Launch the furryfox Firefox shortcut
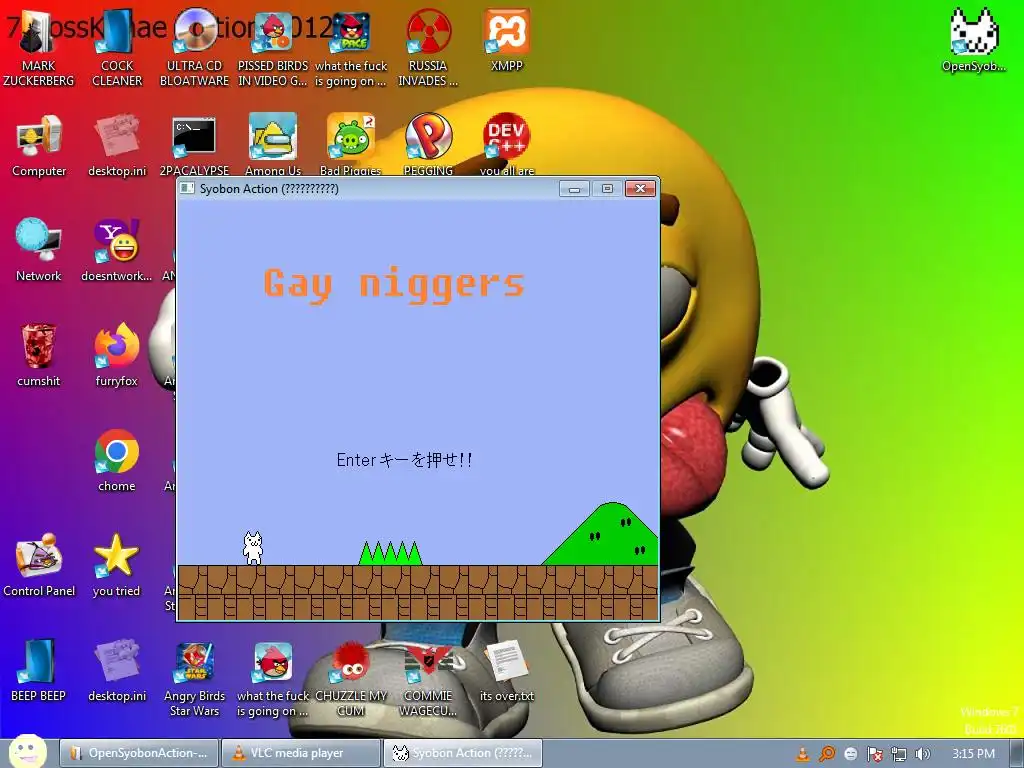 116,355
